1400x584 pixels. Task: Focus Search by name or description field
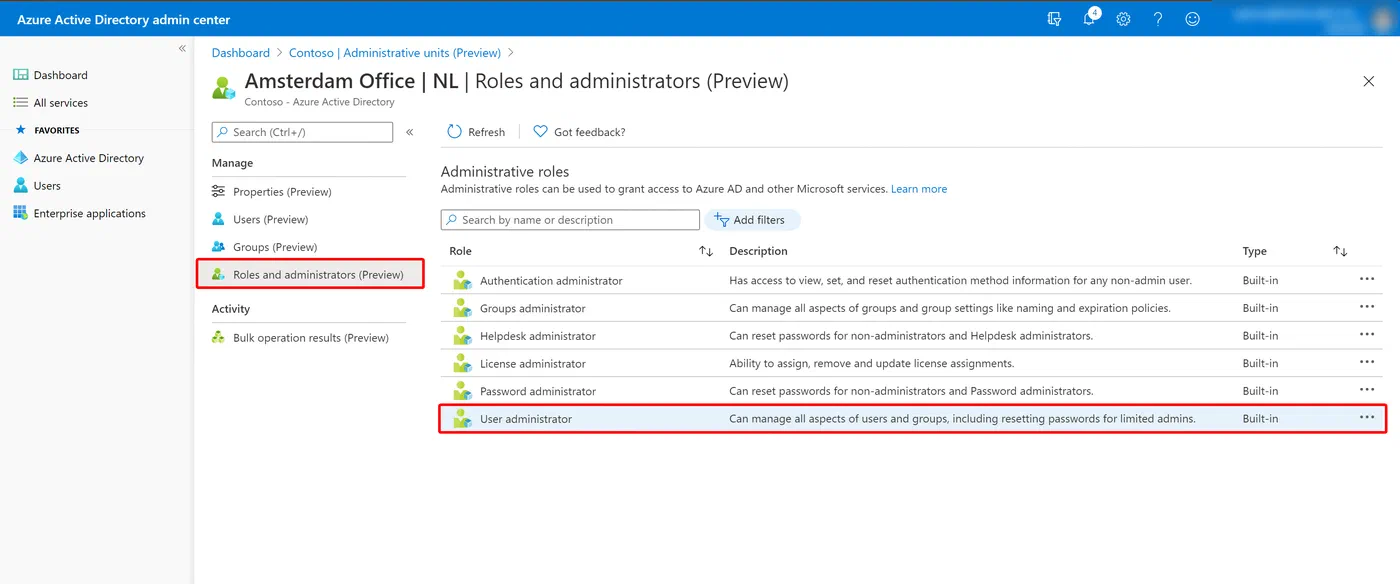570,220
